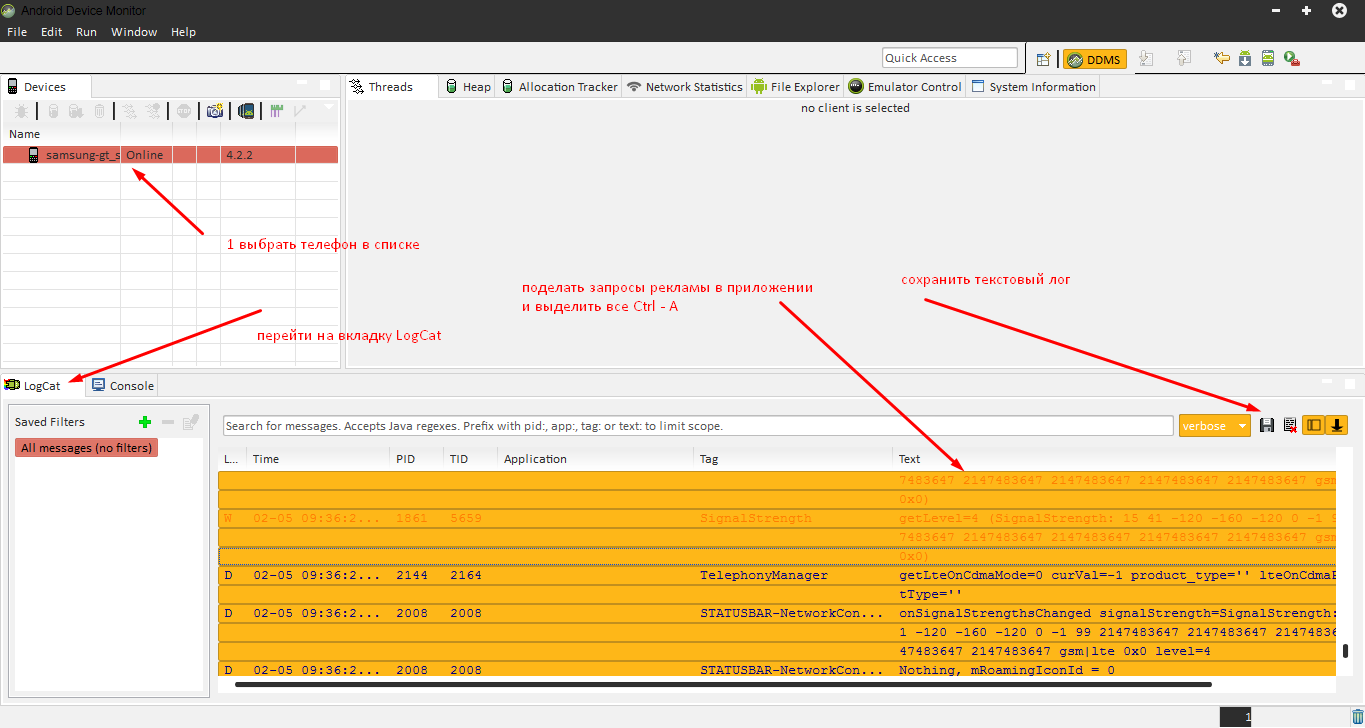Switch to the Allocation Tracker tab
Image resolution: width=1365 pixels, height=728 pixels.
[x=559, y=87]
